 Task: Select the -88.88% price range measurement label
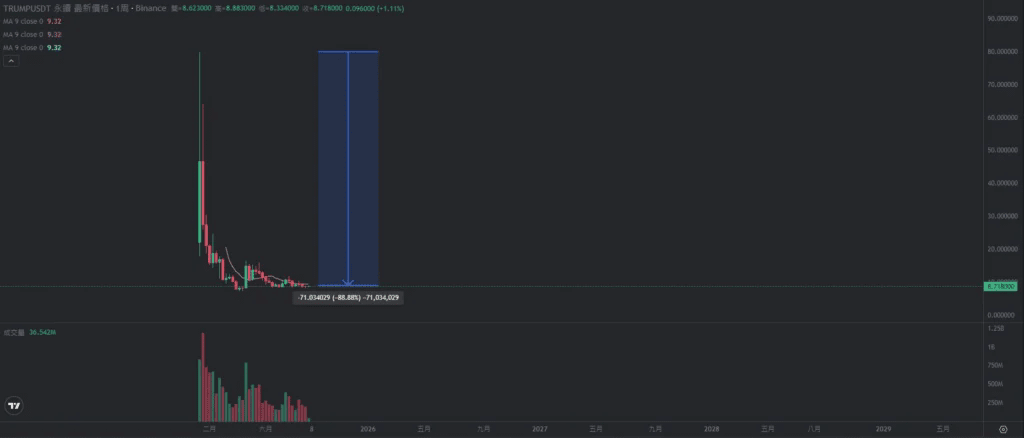tap(348, 297)
